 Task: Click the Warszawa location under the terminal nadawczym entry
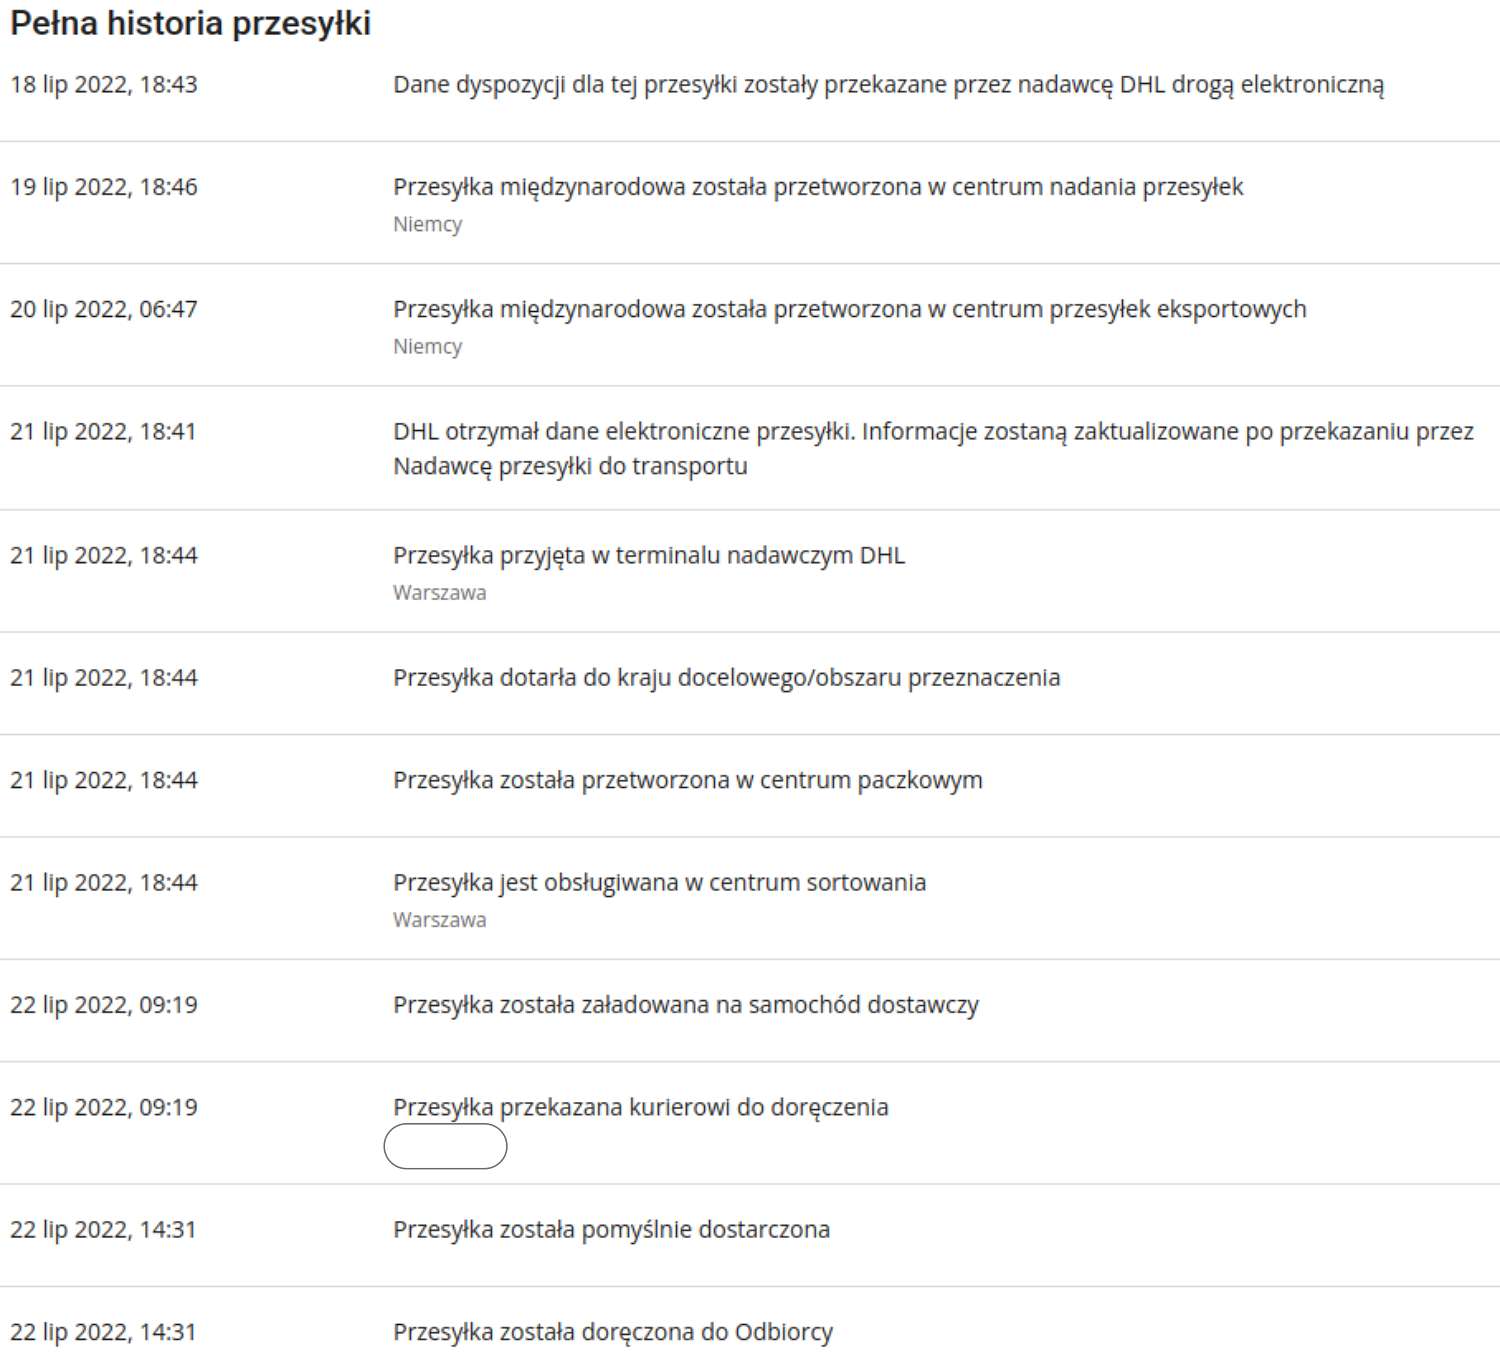click(x=440, y=593)
